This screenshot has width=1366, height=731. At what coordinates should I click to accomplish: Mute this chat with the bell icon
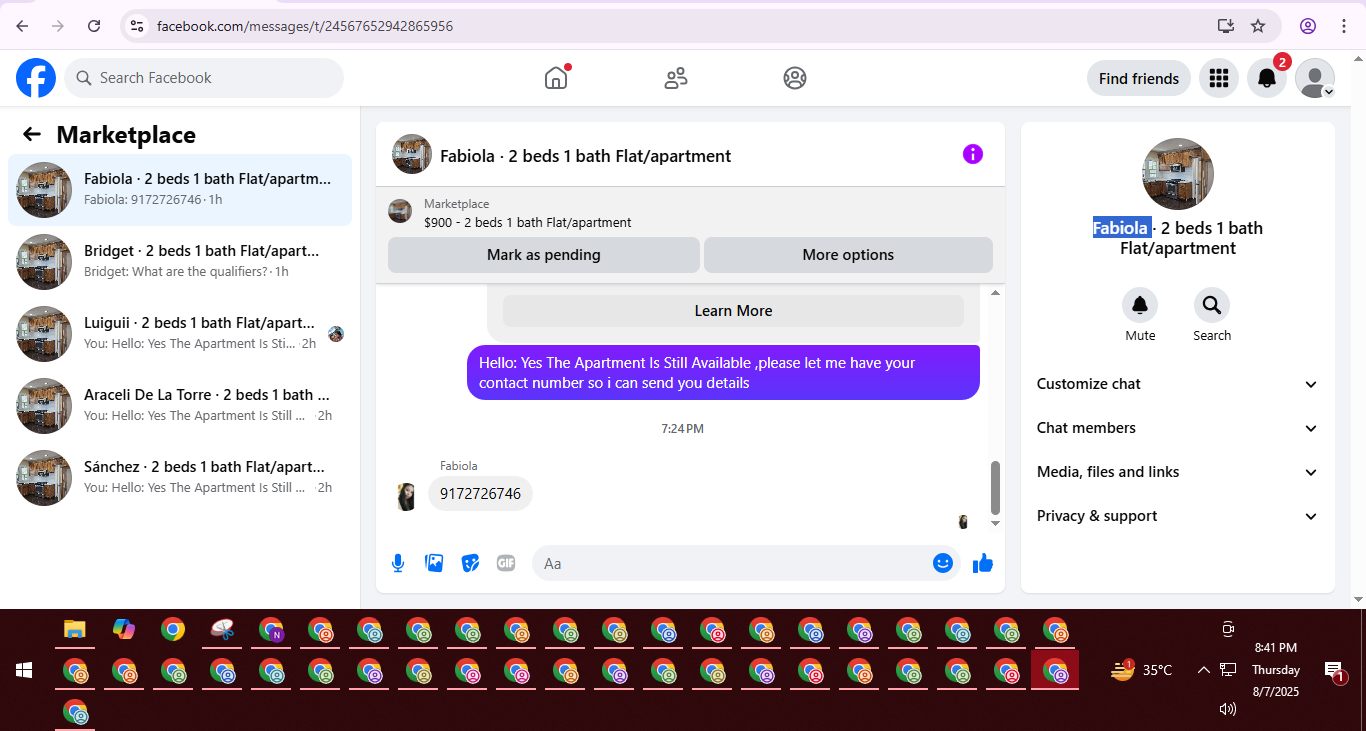point(1140,305)
